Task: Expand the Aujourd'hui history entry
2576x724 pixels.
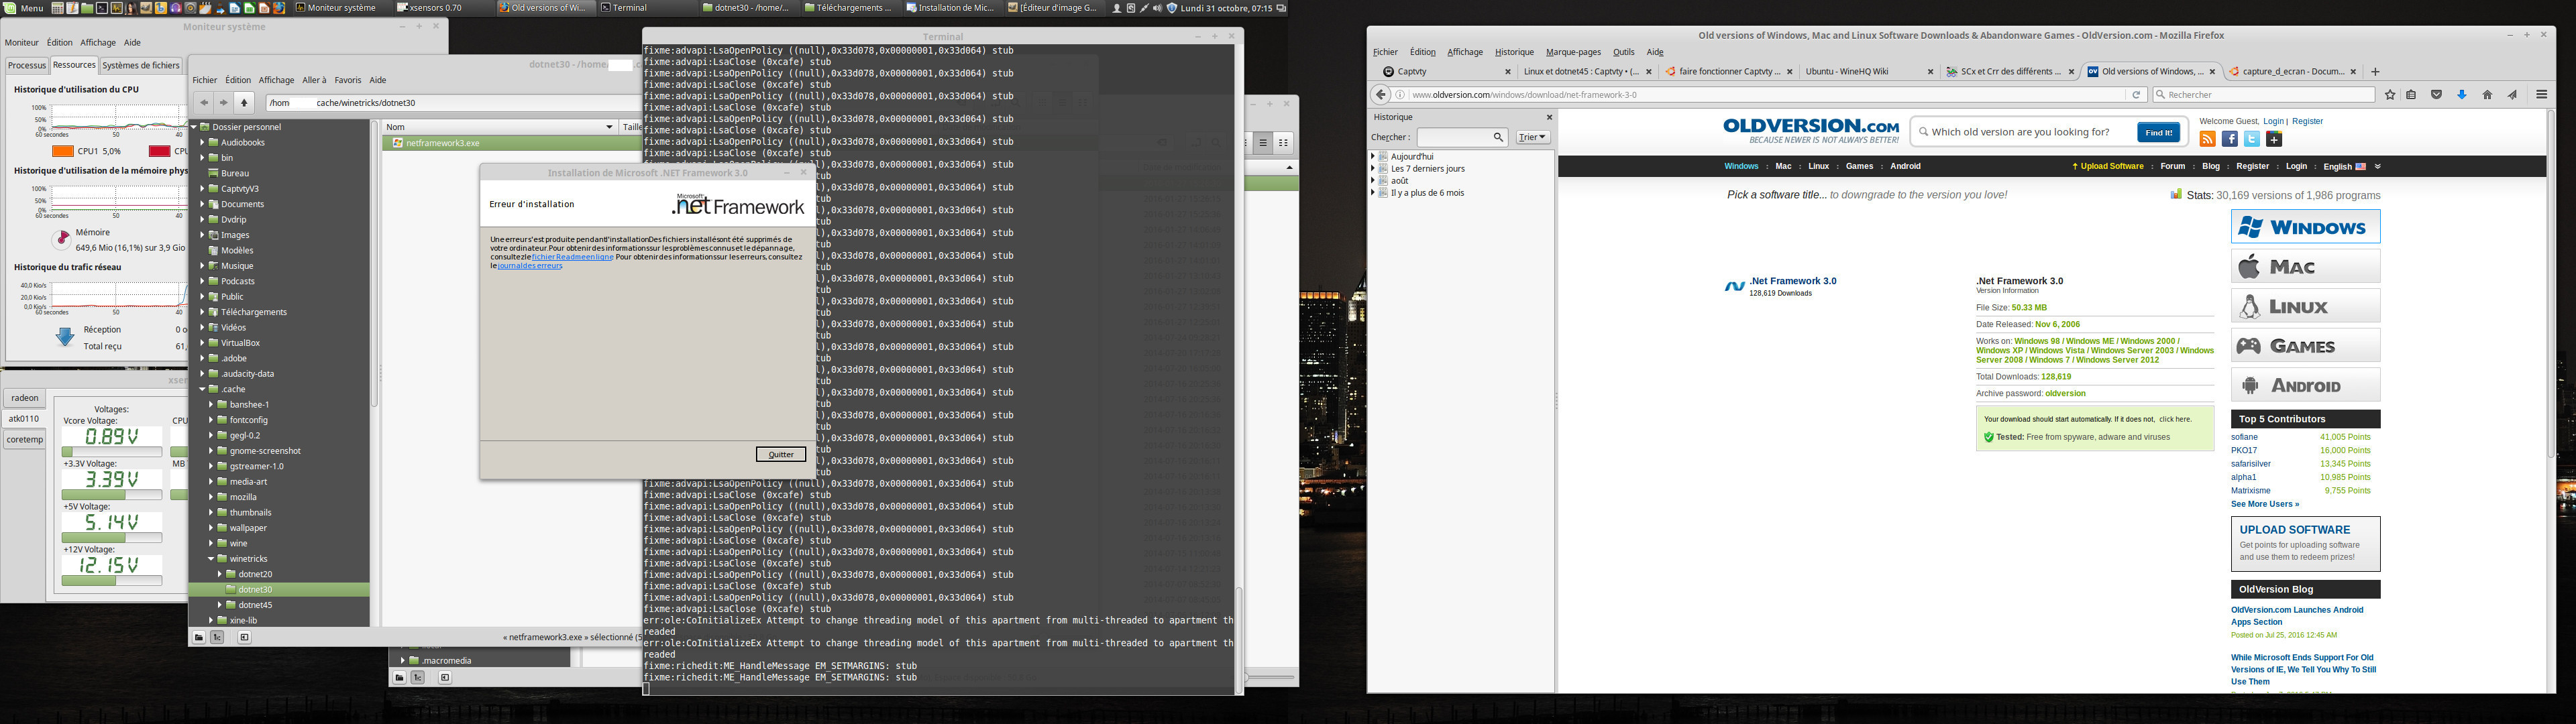Action: tap(1373, 156)
